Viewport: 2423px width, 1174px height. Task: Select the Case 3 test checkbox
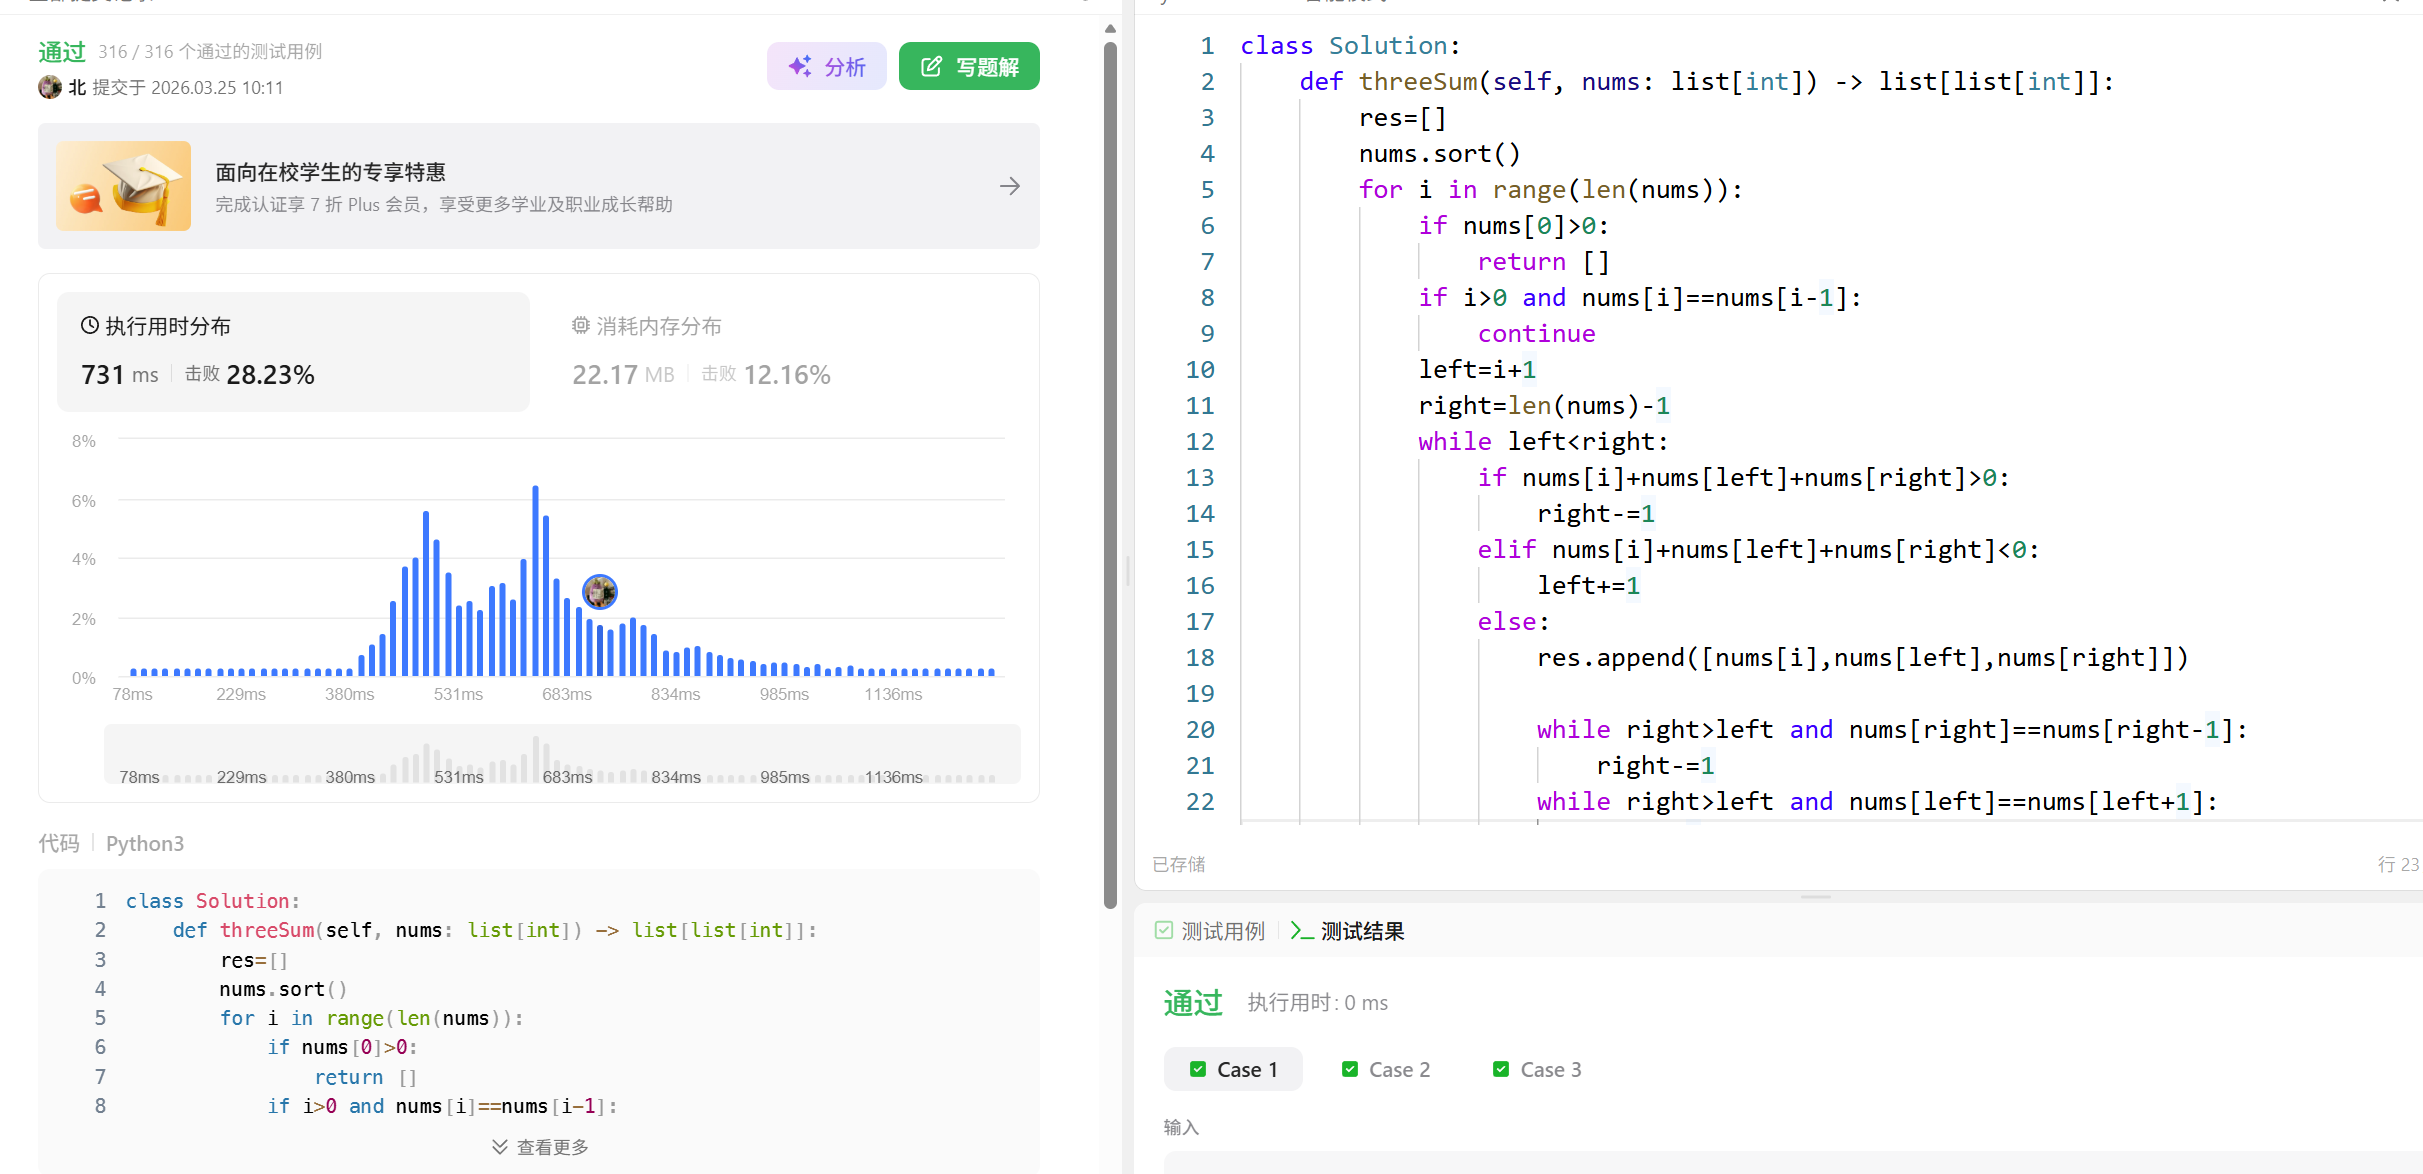click(x=1501, y=1069)
